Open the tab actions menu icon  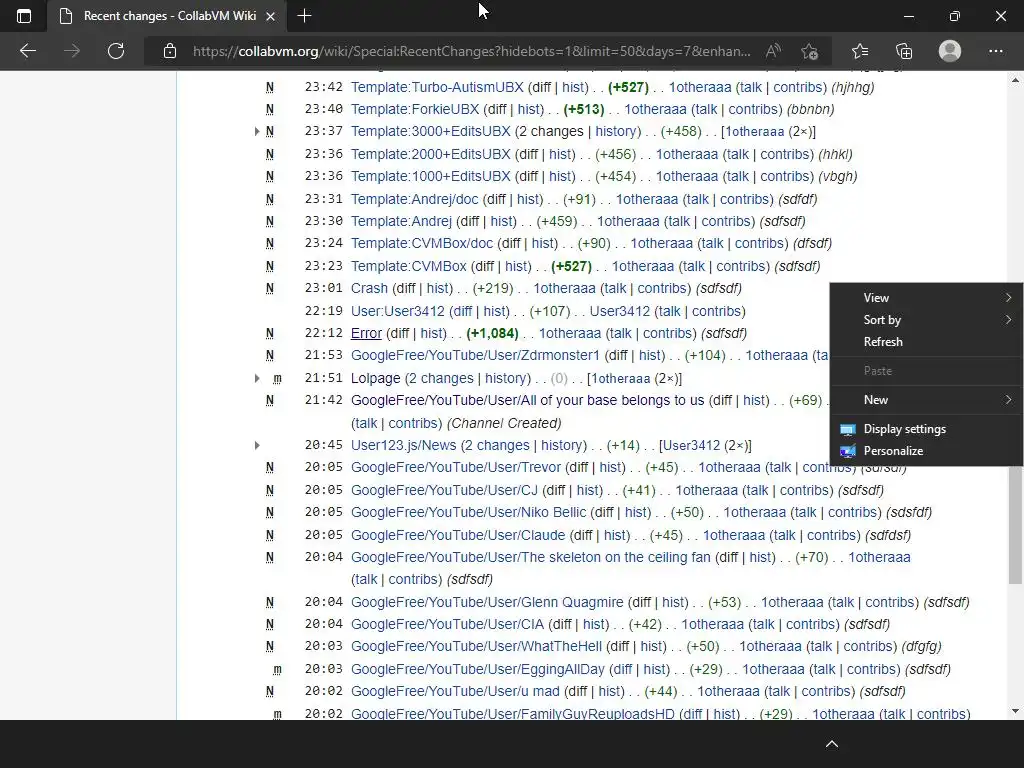[24, 16]
